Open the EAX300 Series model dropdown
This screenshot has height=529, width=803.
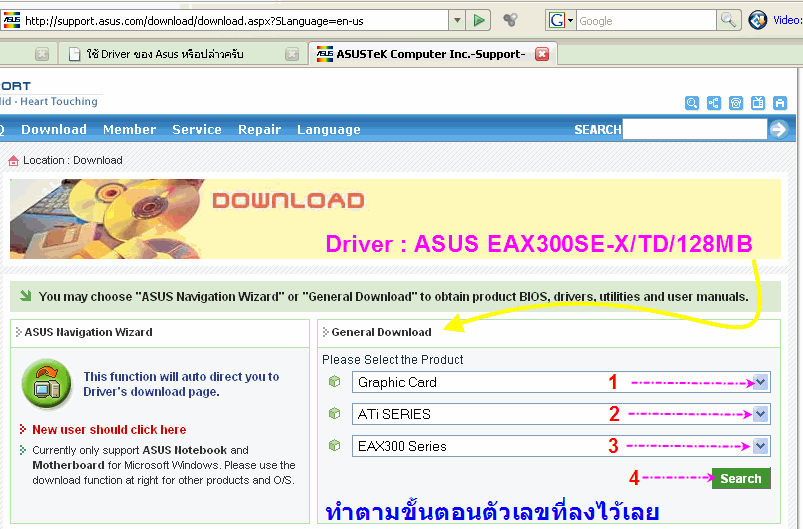tap(561, 446)
